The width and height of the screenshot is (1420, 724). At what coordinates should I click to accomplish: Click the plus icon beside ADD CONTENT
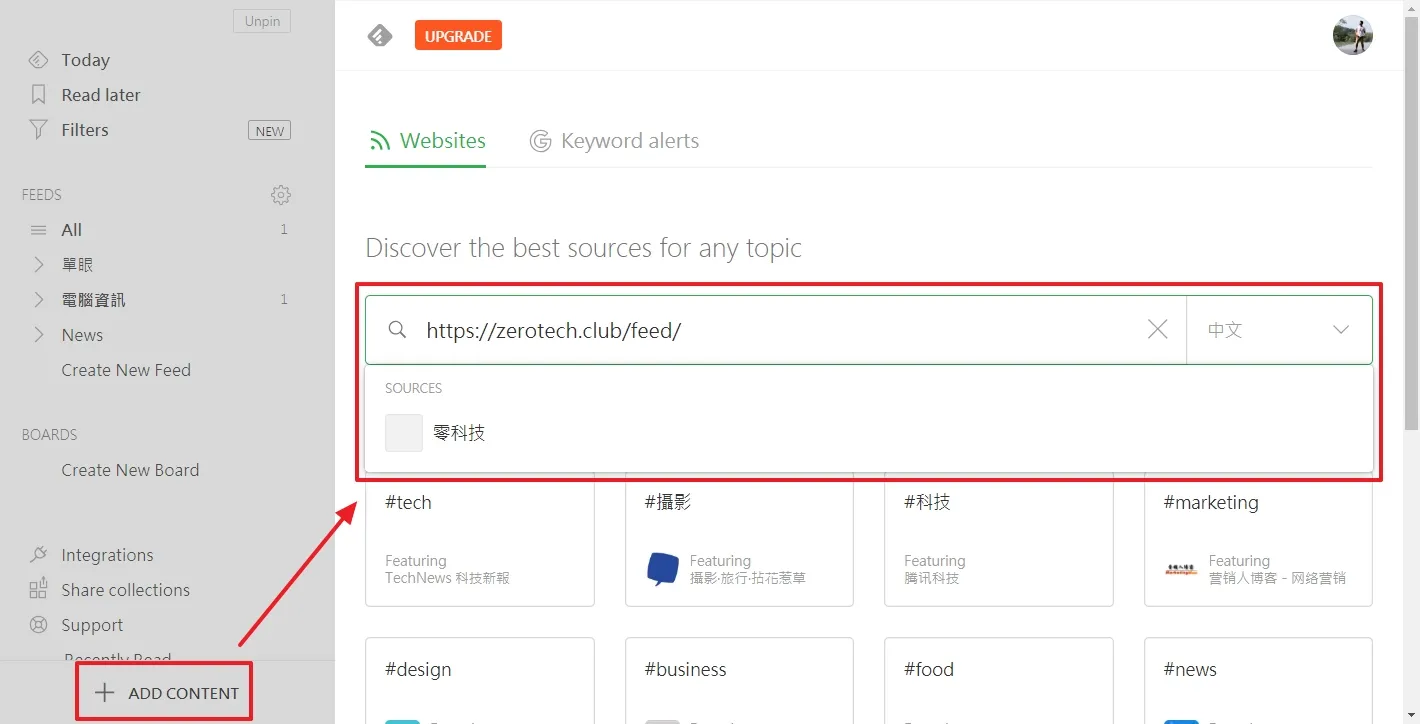pos(104,693)
